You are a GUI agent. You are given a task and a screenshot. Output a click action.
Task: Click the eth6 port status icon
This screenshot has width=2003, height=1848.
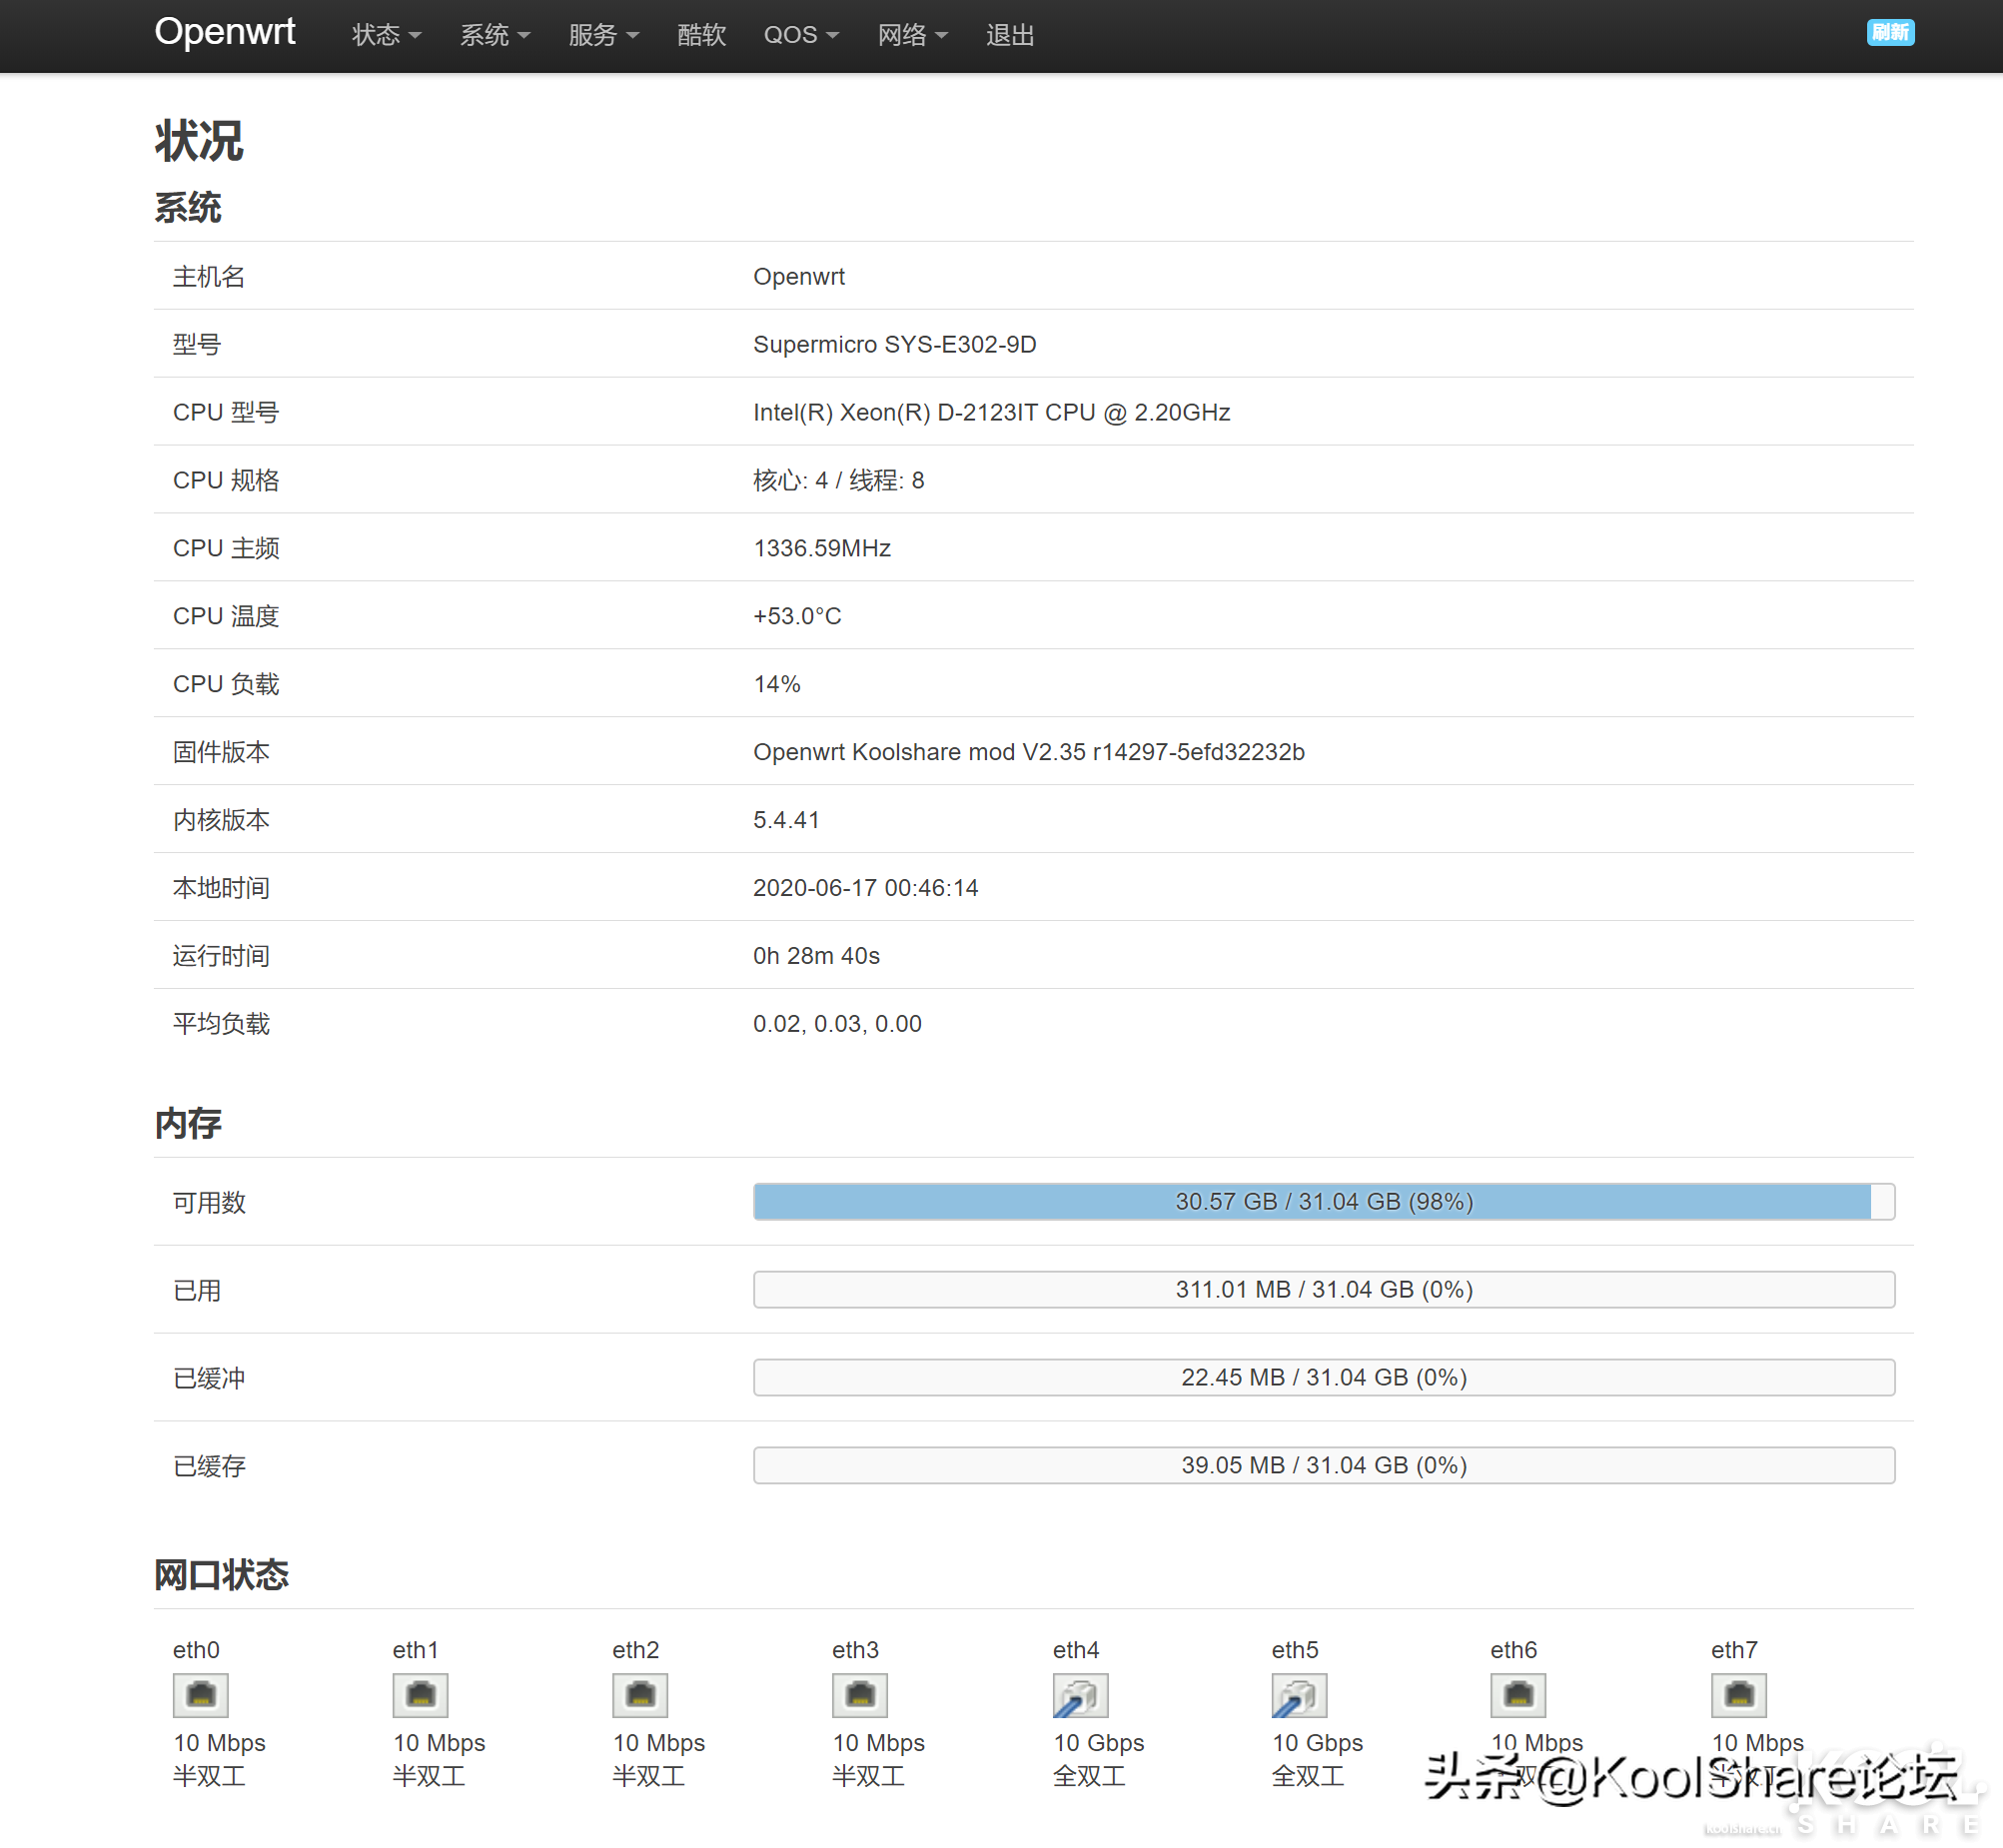(x=1518, y=1695)
